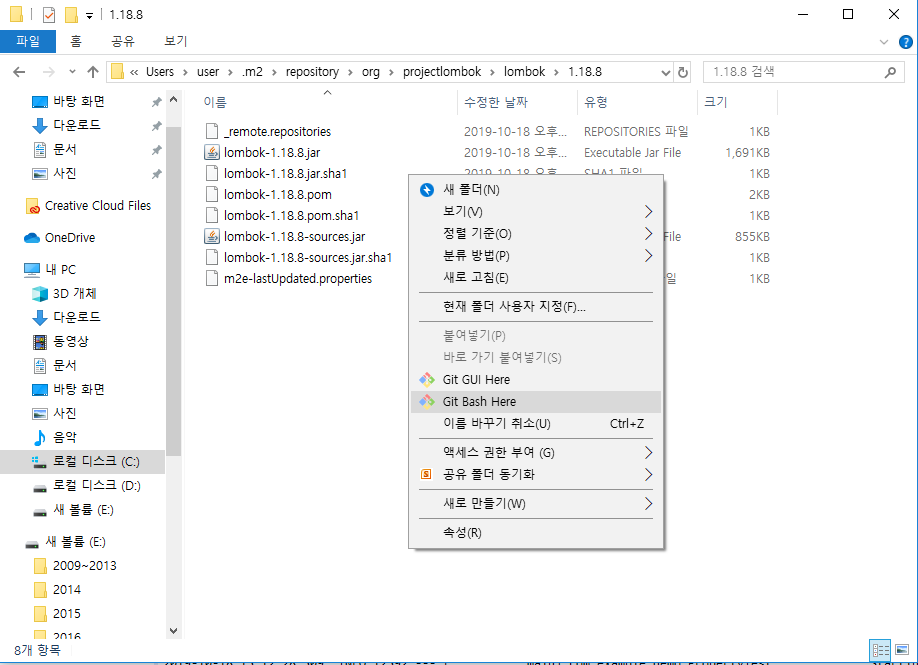This screenshot has height=665, width=918.
Task: Select lombok-1.18.8.pom.sha1 file name
Action: click(292, 216)
